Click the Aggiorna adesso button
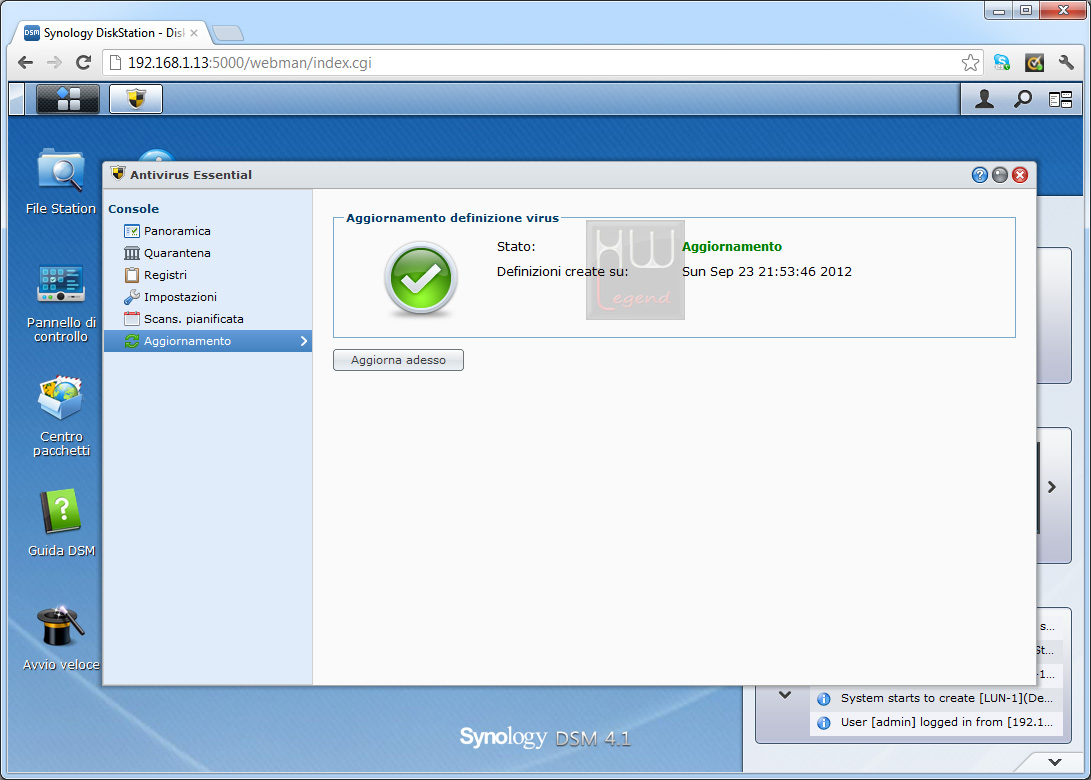The image size is (1091, 780). pos(398,360)
